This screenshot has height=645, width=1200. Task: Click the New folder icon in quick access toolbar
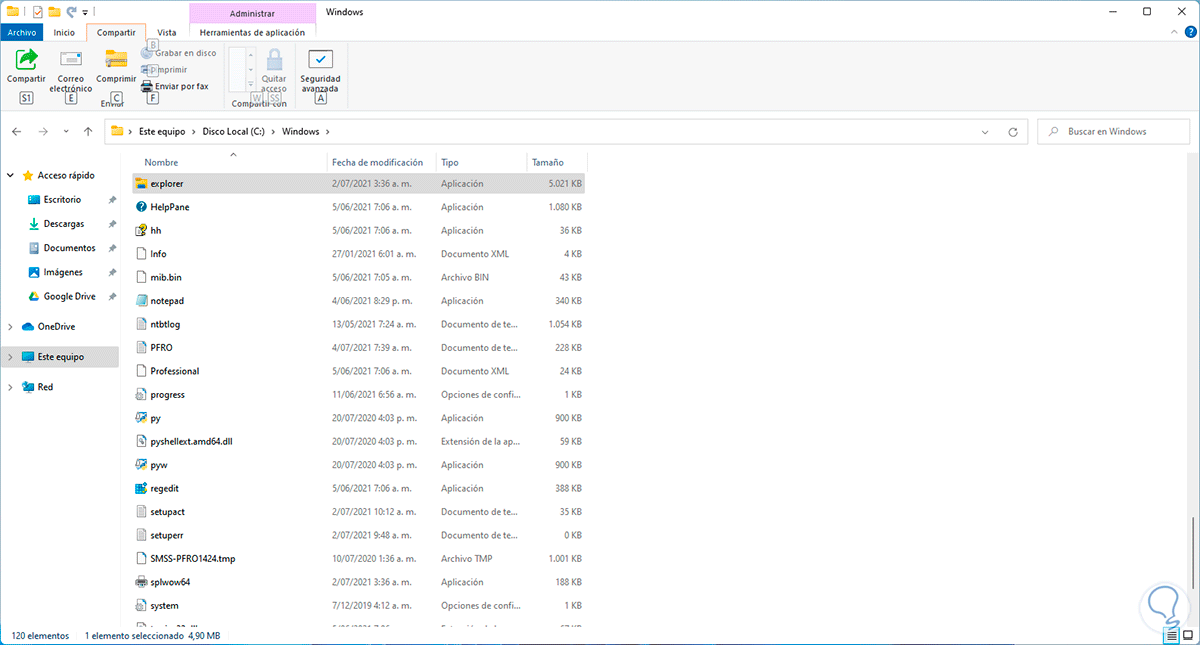[x=55, y=12]
